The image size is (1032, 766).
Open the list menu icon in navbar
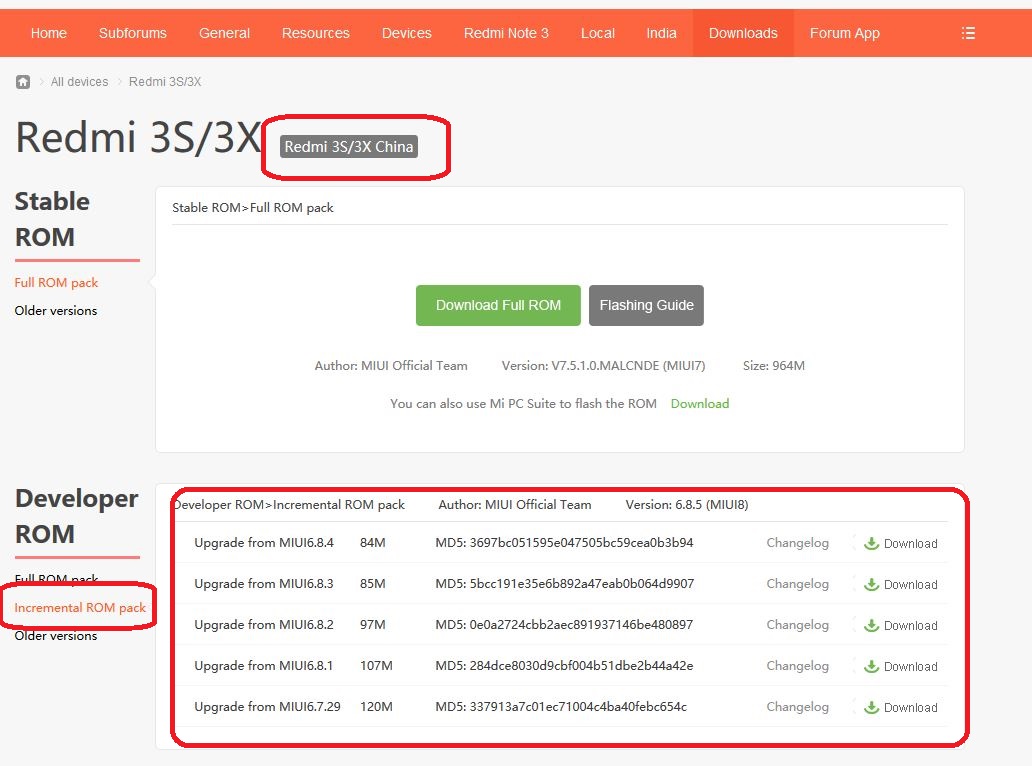tap(967, 33)
